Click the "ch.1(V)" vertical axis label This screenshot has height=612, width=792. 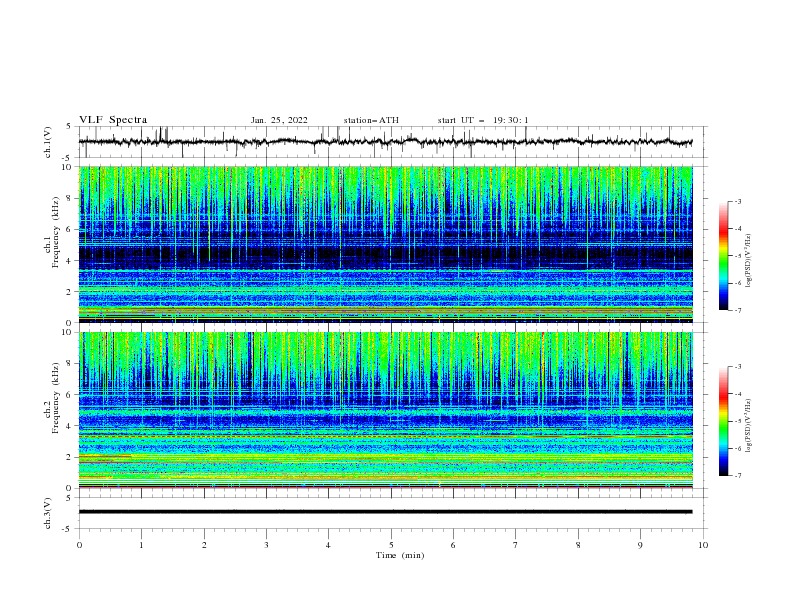(48, 142)
